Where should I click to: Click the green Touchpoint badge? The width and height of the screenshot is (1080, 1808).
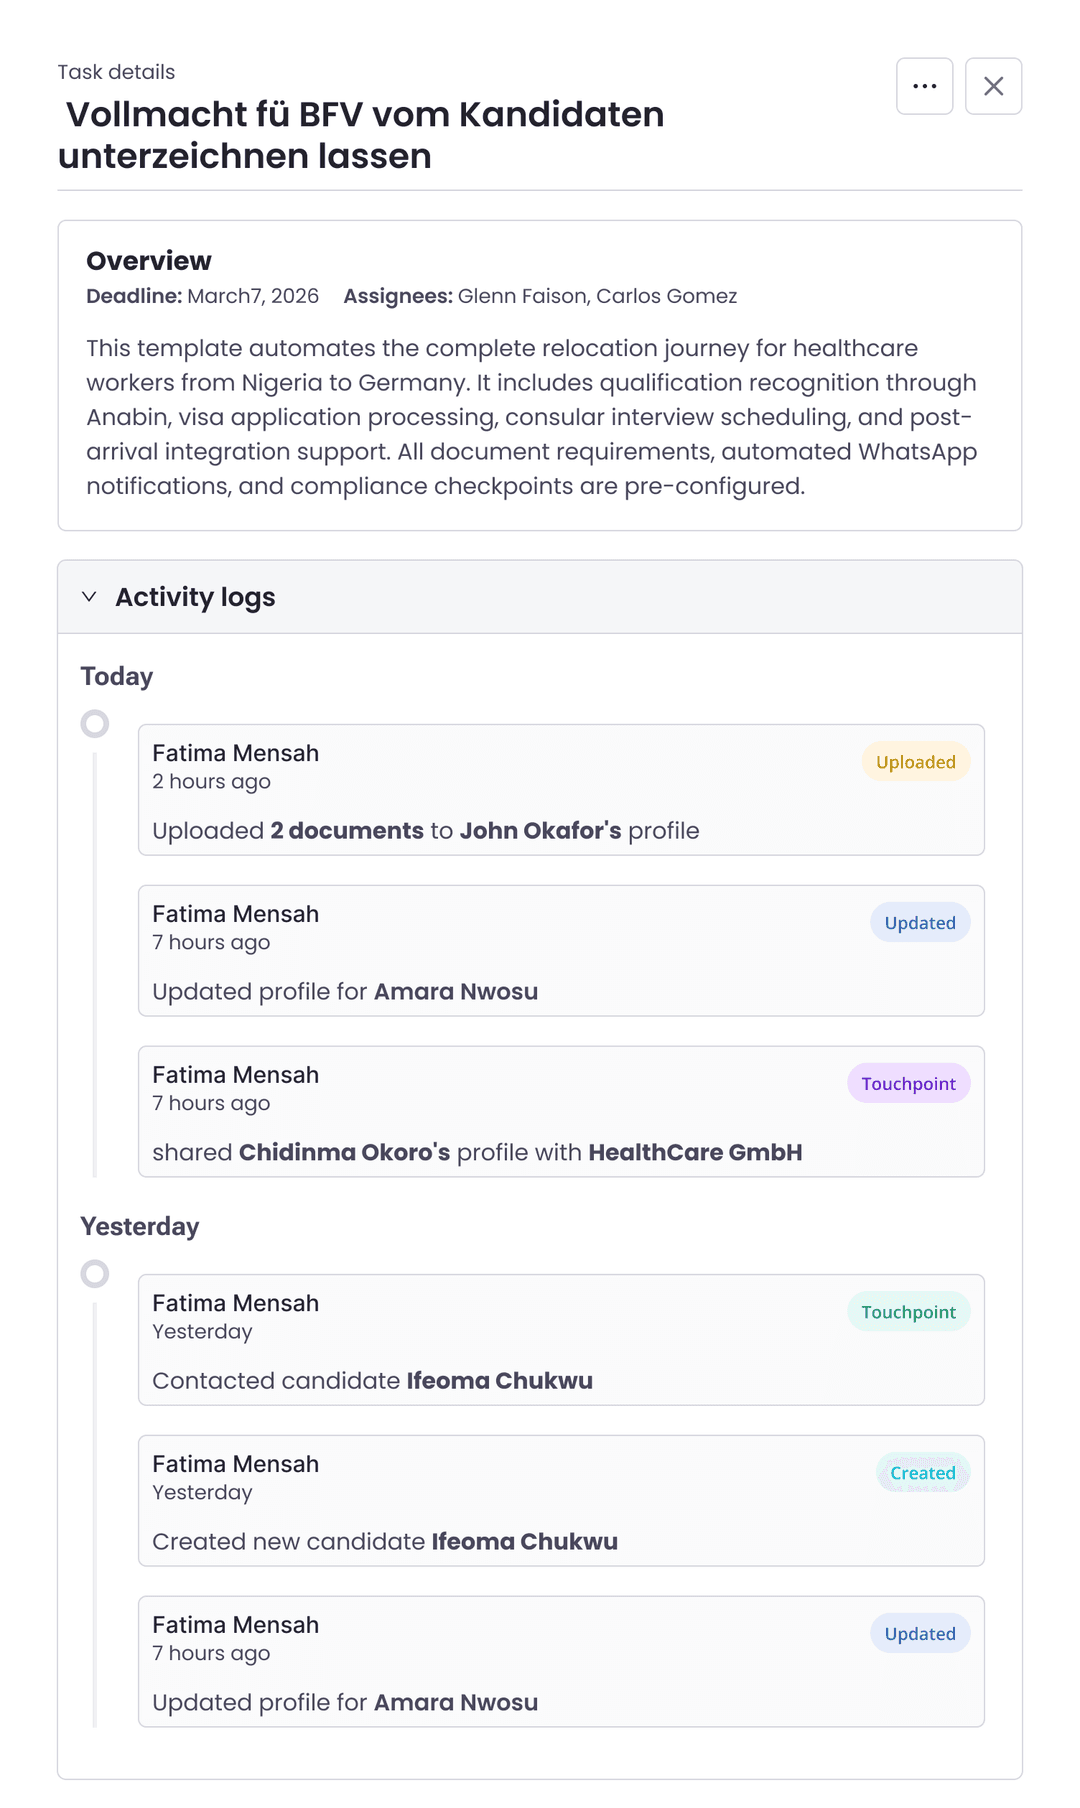[908, 1312]
